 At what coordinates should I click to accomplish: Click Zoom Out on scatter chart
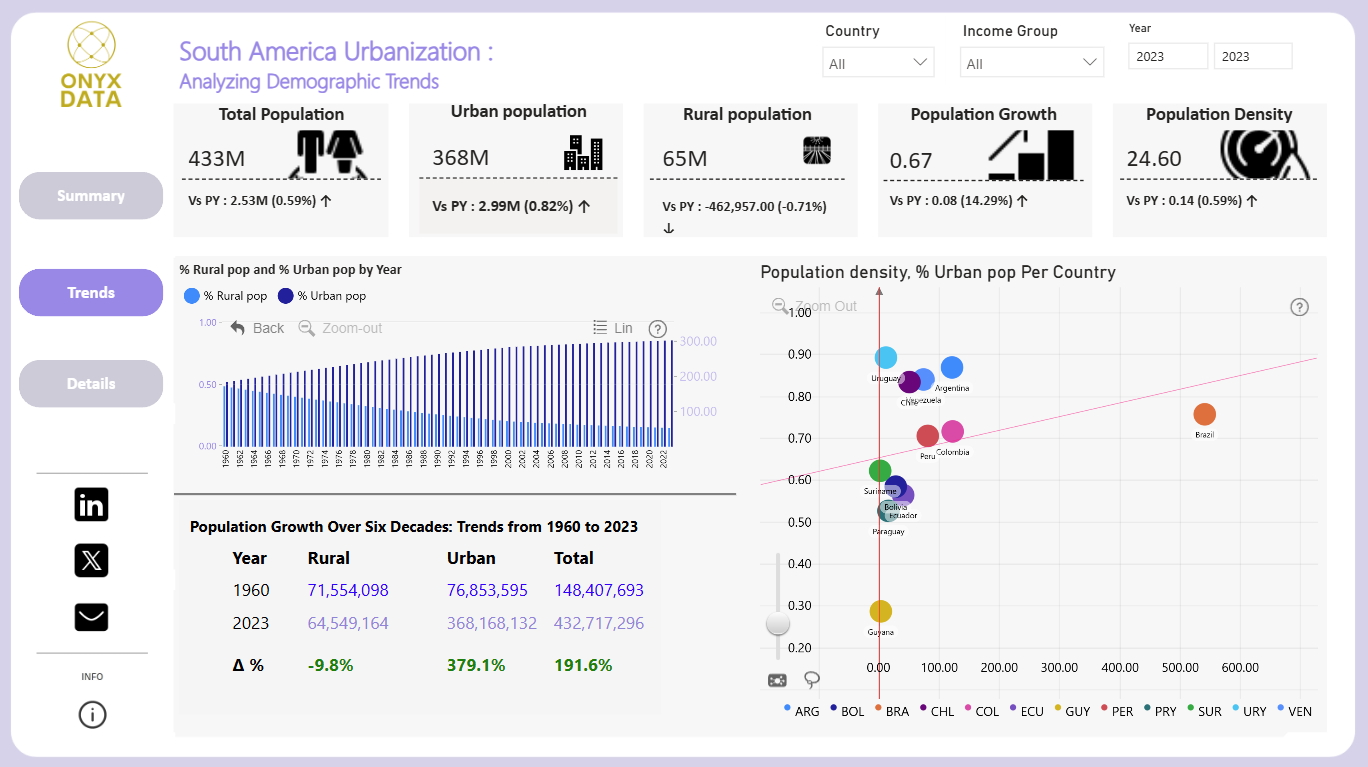pos(815,306)
